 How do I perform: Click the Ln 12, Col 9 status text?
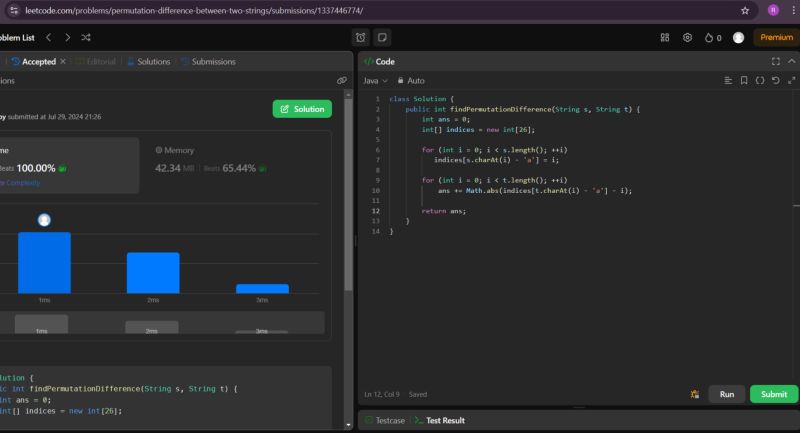coord(383,394)
